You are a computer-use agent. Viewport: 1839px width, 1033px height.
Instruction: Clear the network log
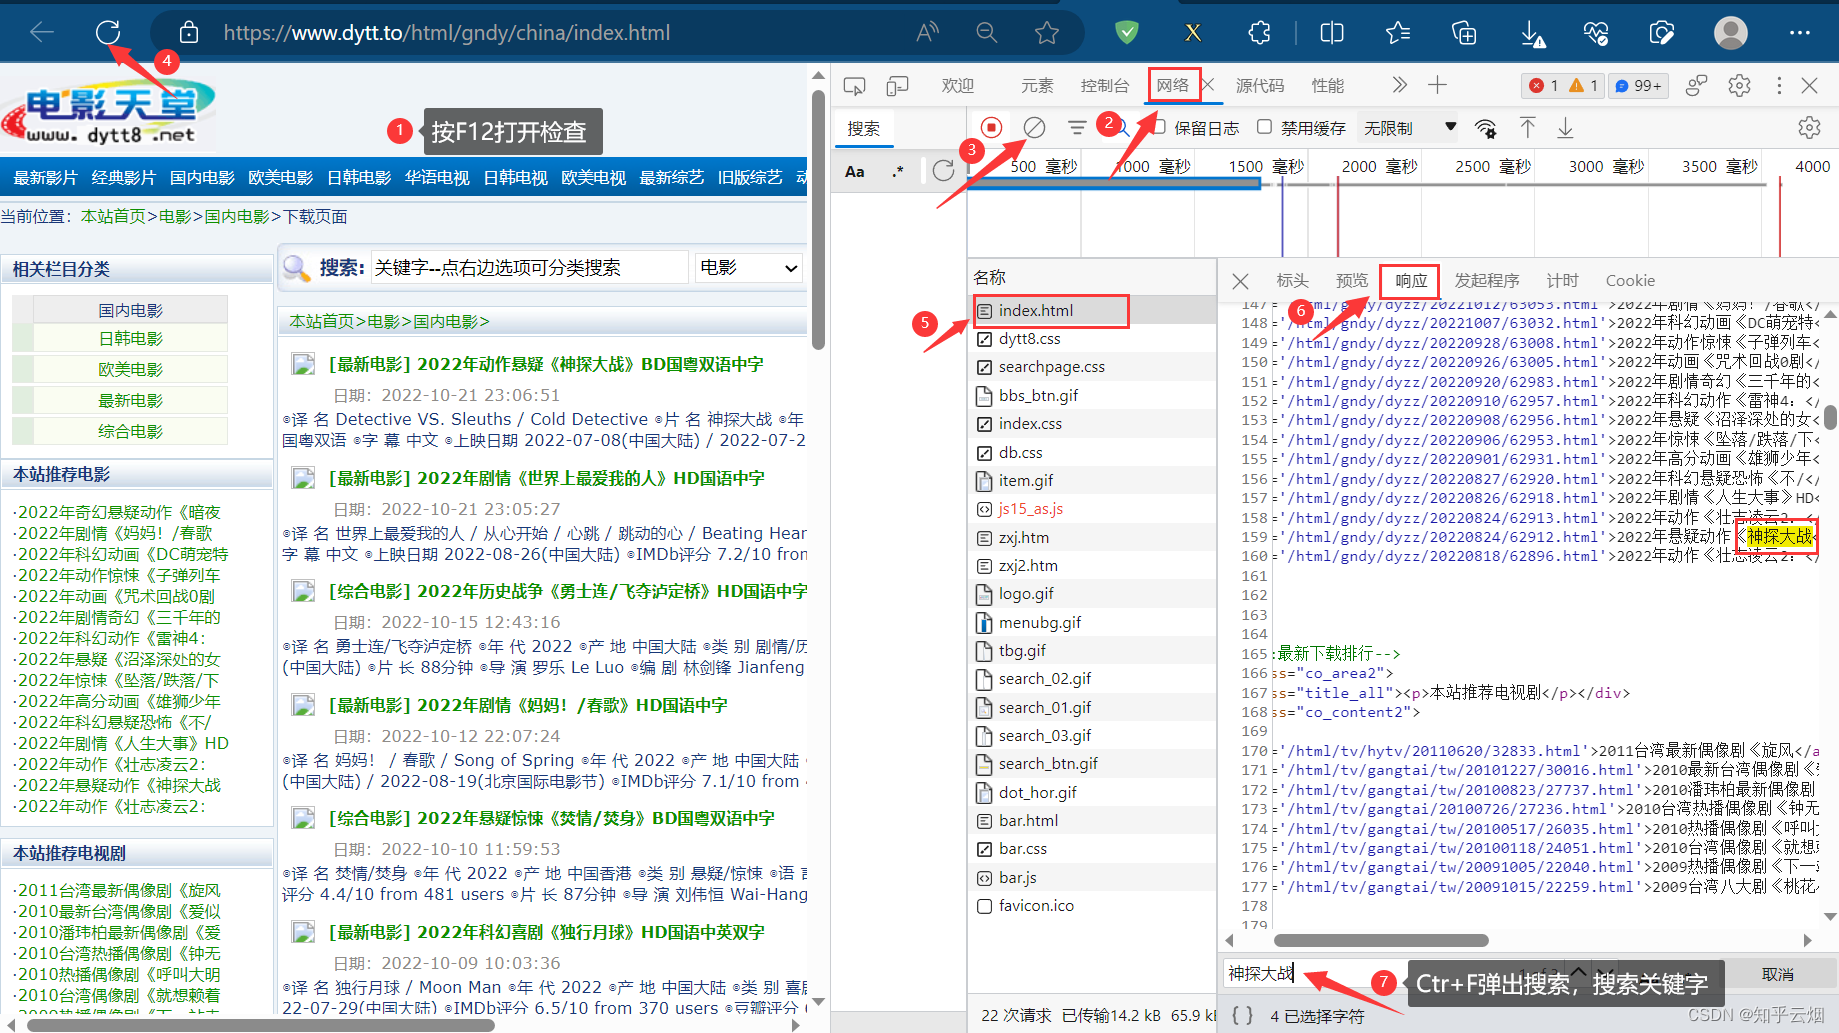[1035, 128]
